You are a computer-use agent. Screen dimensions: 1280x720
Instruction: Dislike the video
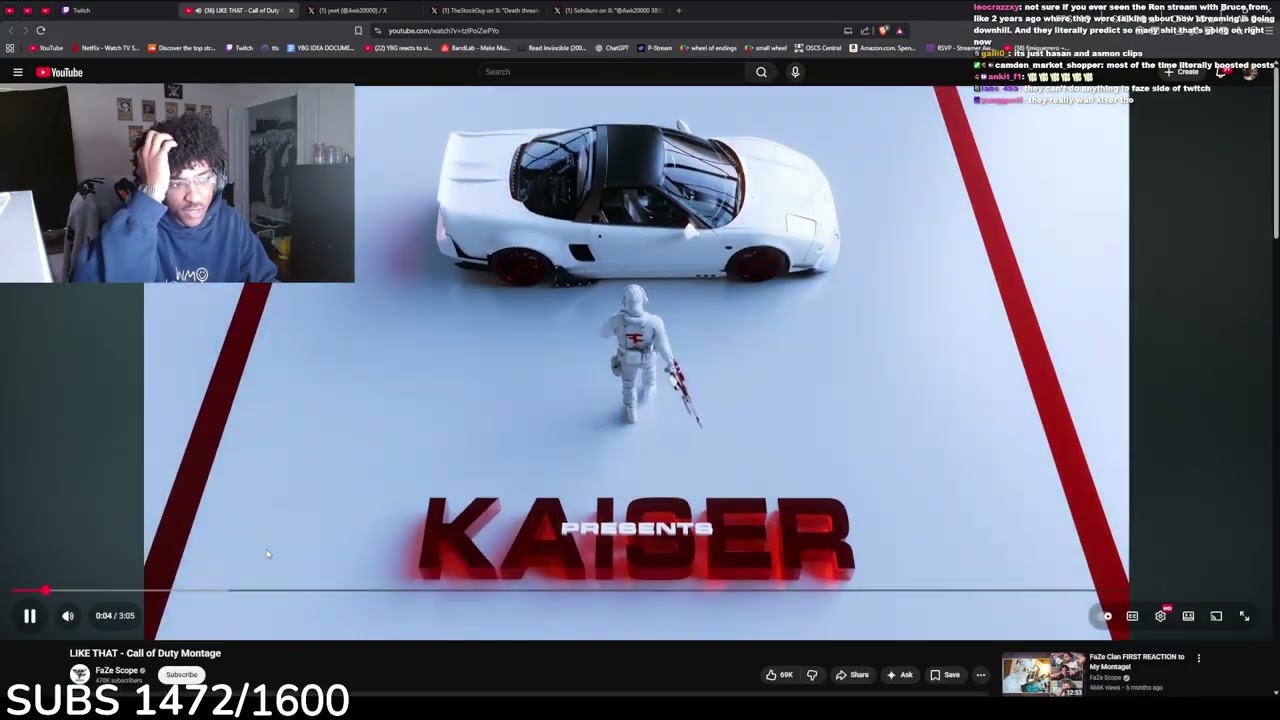coord(812,675)
